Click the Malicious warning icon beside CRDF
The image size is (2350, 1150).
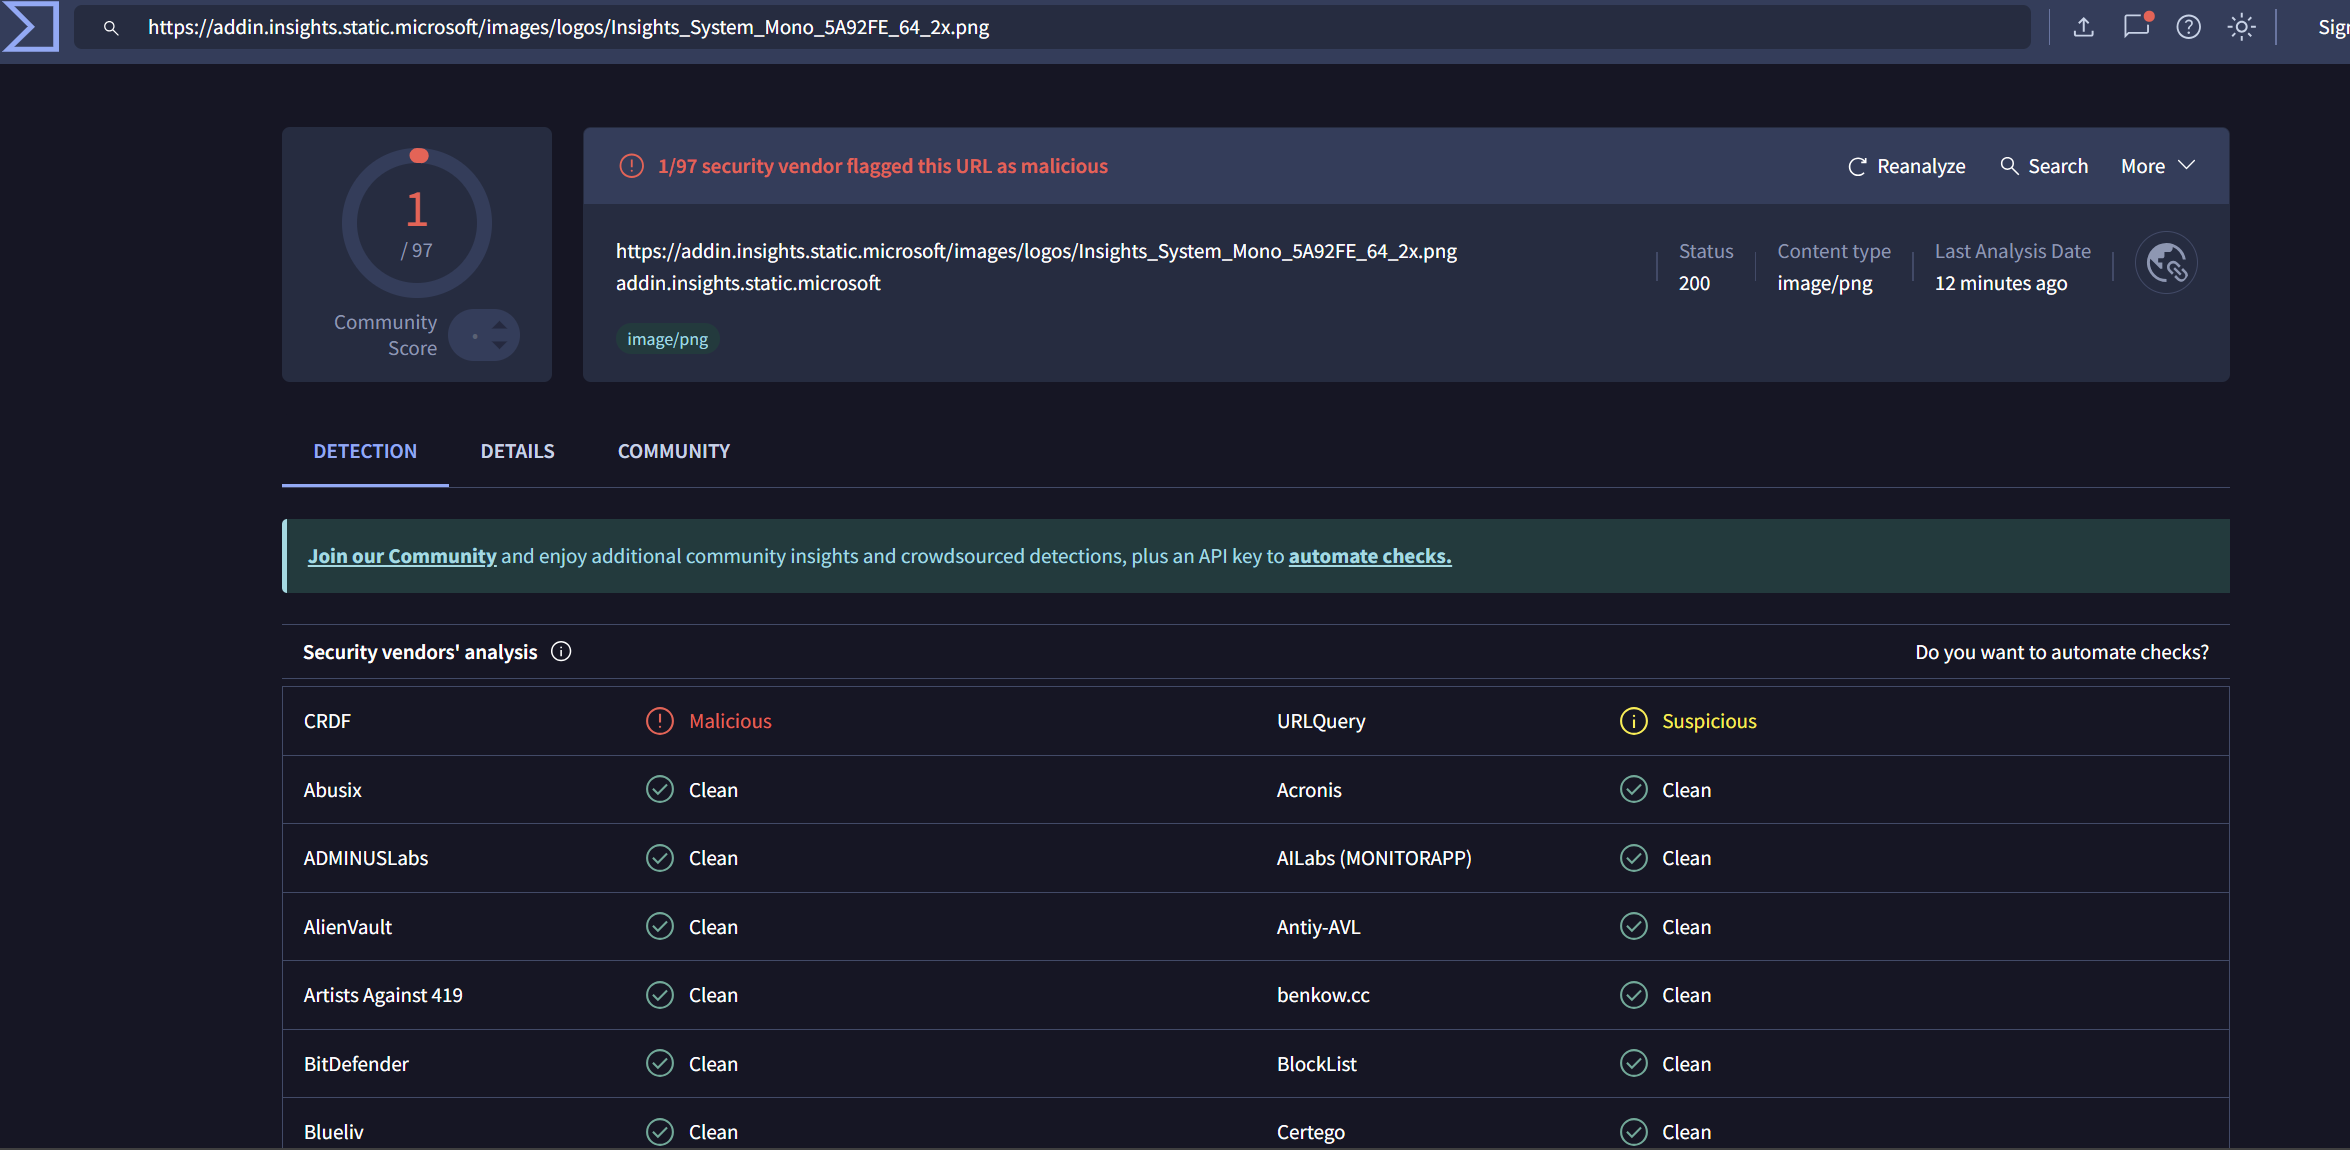pyautogui.click(x=660, y=720)
